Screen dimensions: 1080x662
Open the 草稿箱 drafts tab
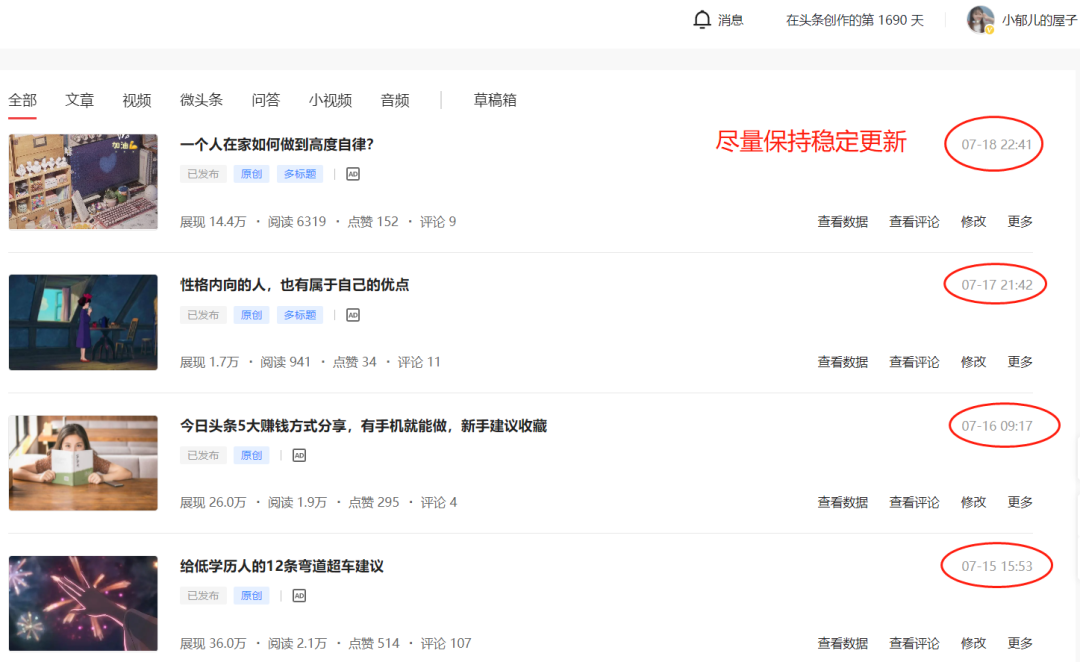495,100
